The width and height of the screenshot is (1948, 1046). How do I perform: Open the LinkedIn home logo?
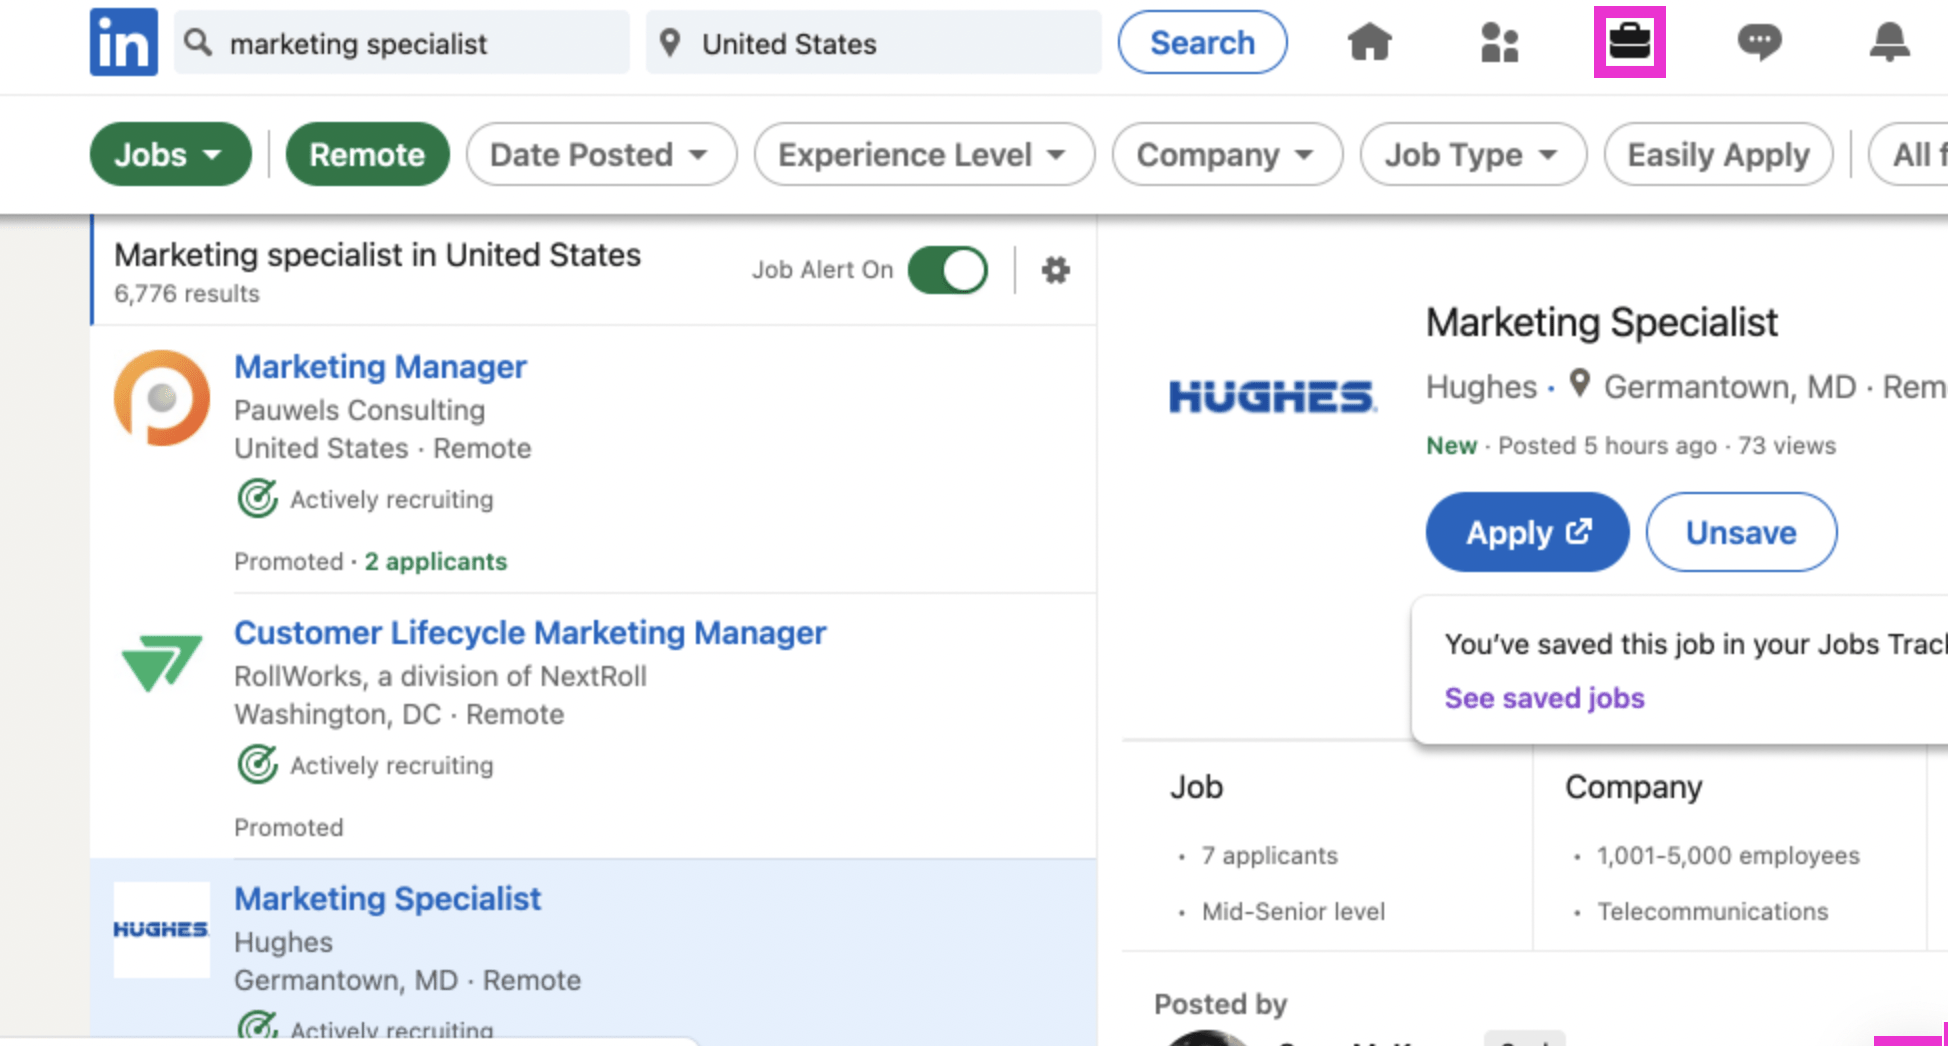coord(123,43)
